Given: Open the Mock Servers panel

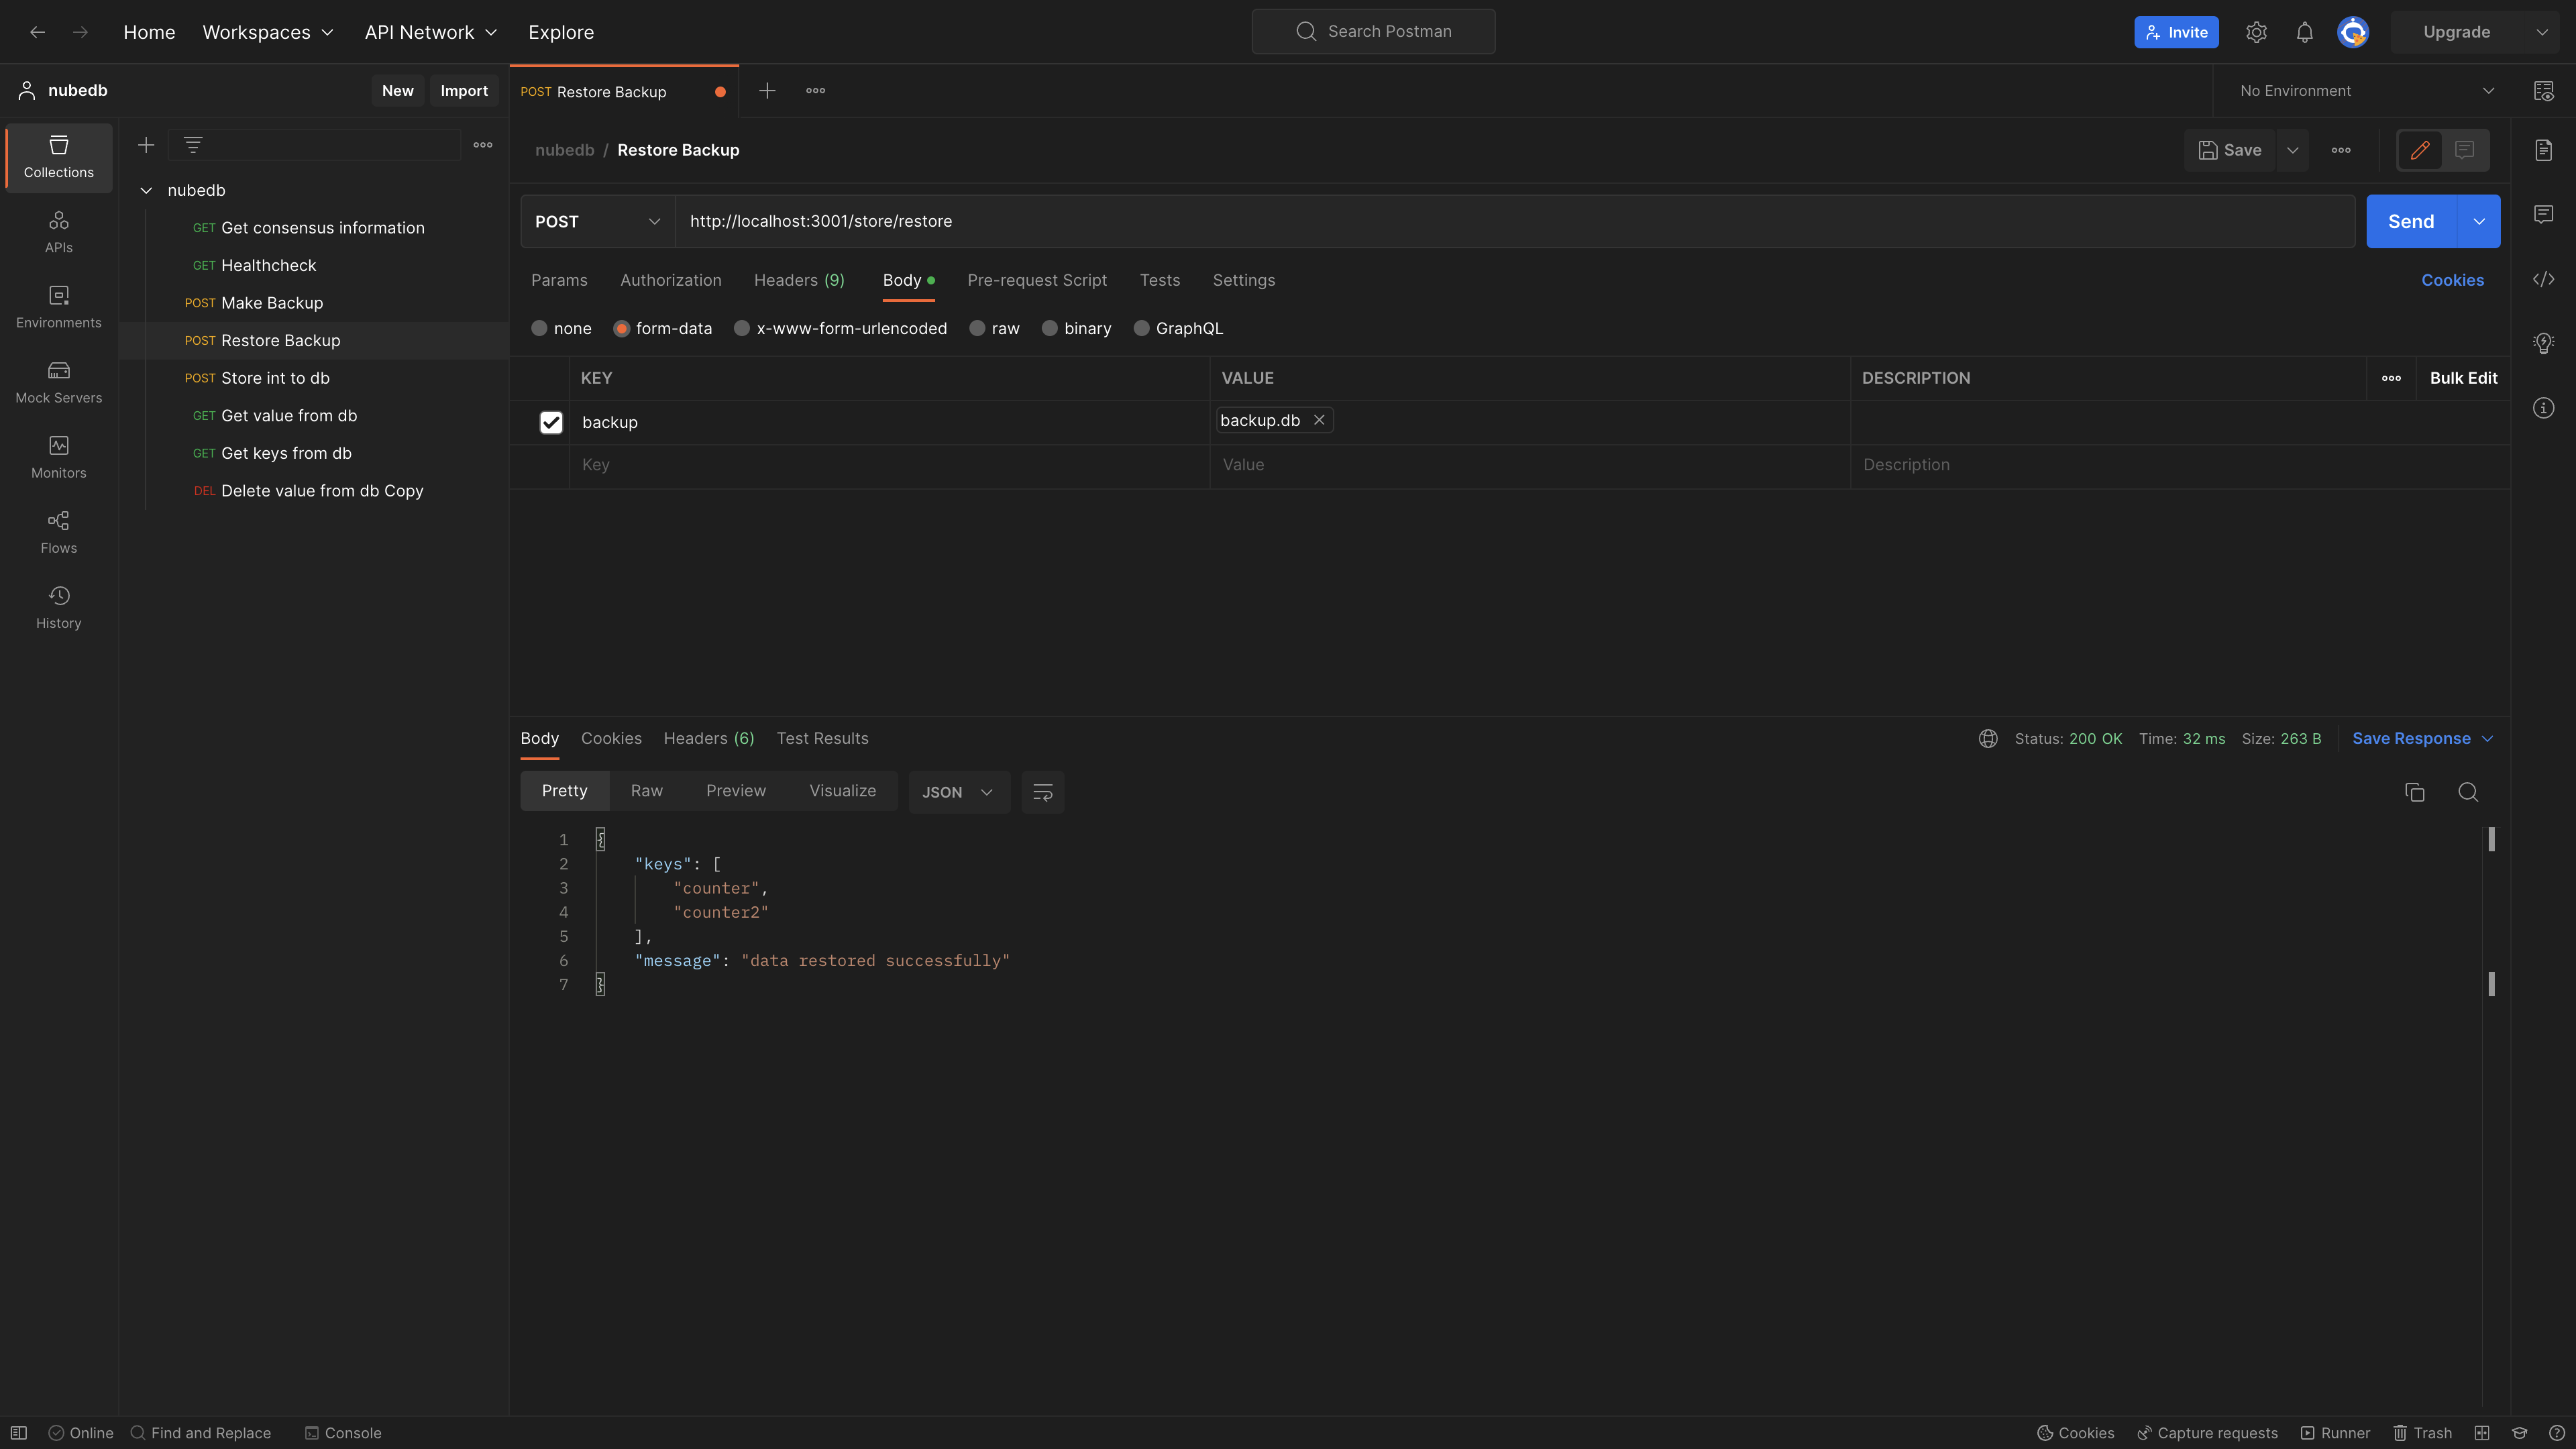Looking at the screenshot, I should pyautogui.click(x=57, y=381).
